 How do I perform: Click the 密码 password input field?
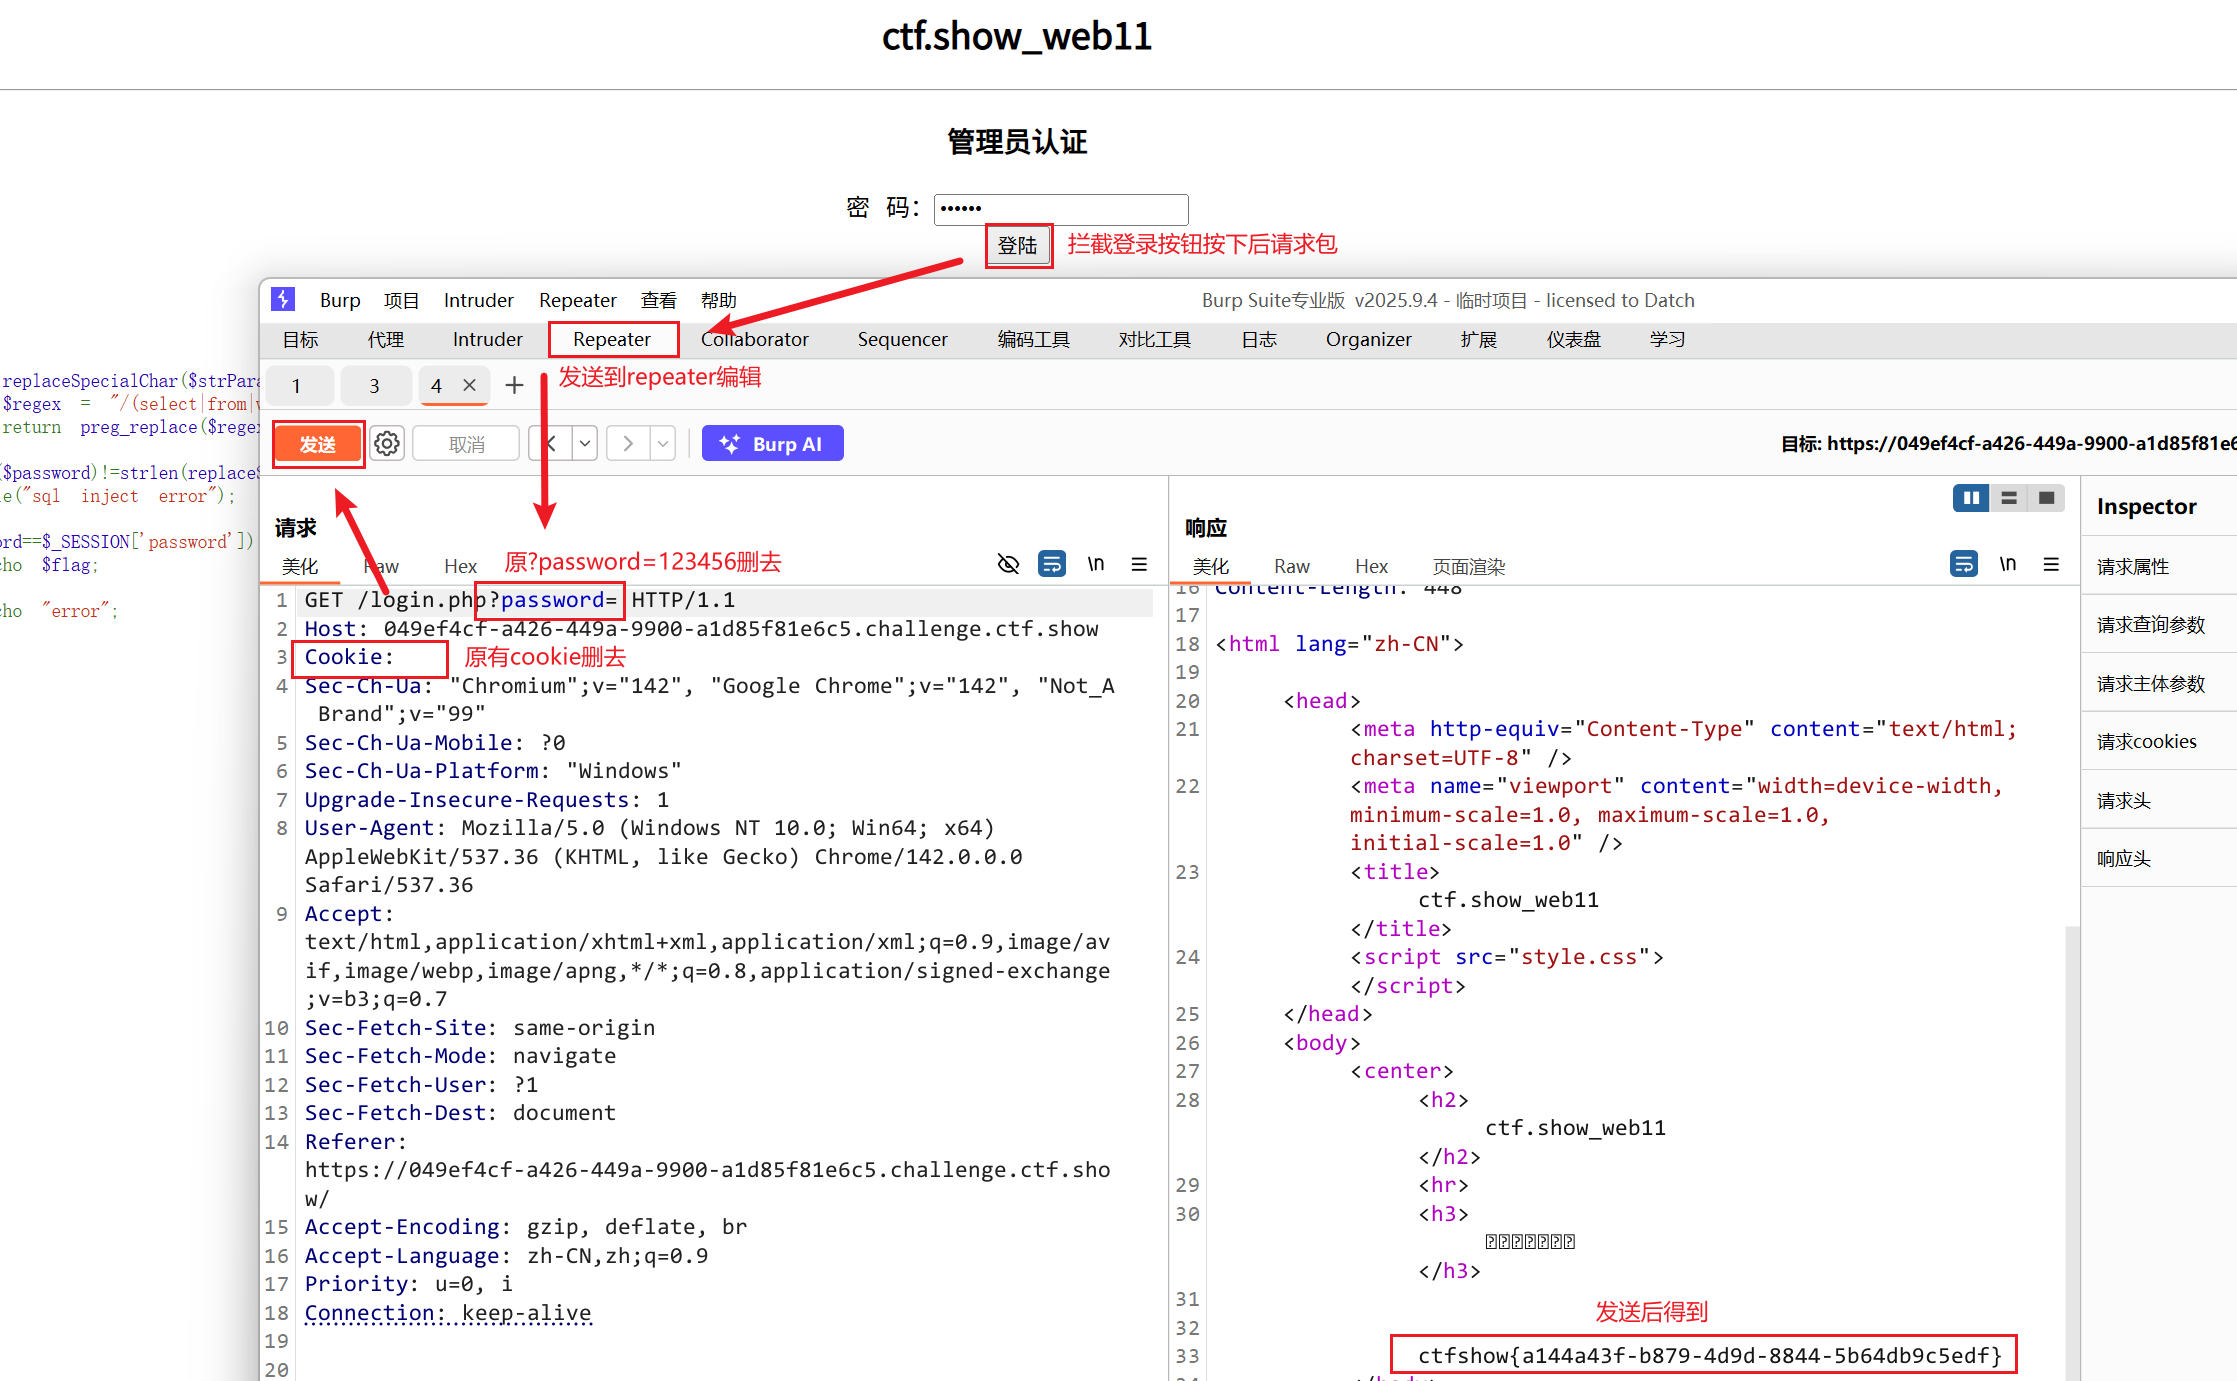click(x=1060, y=208)
